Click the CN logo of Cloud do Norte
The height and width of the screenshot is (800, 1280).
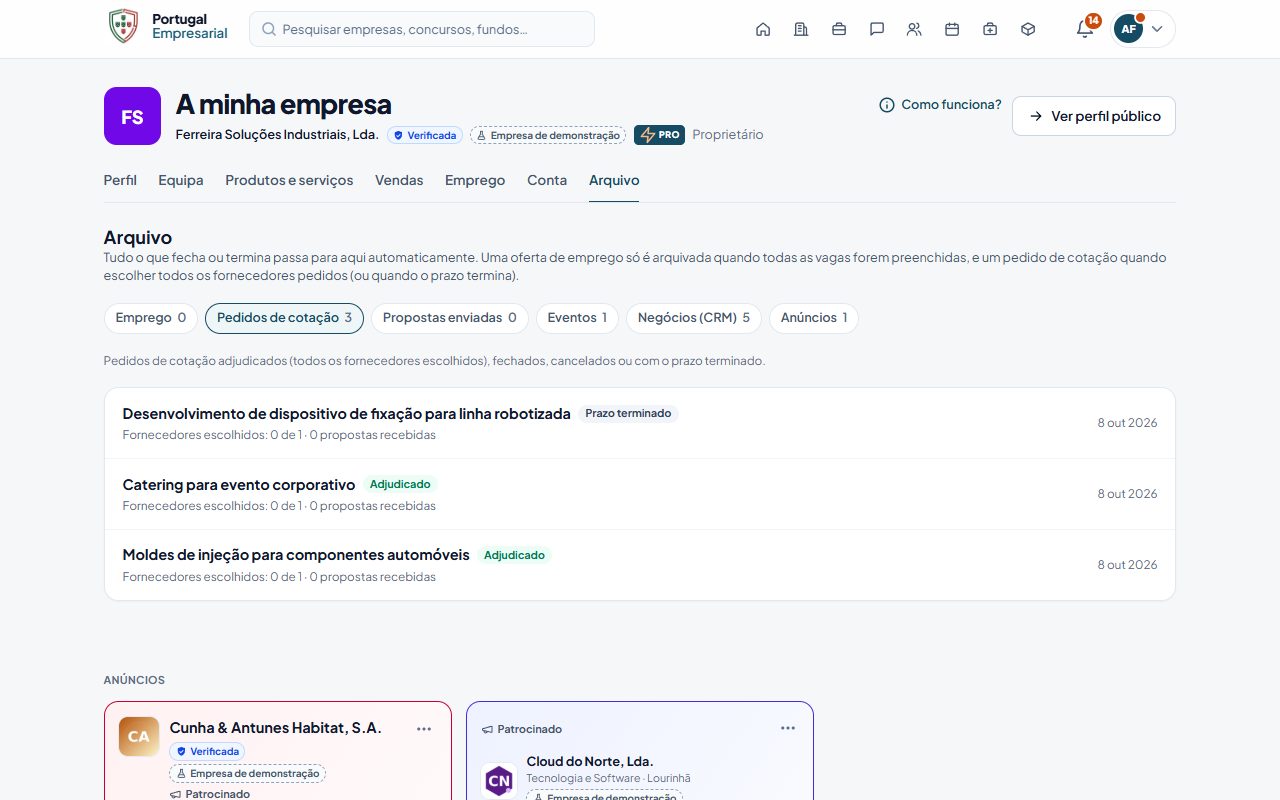coord(498,780)
